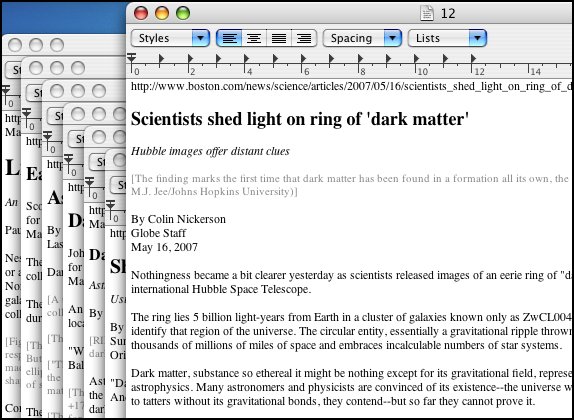Image resolution: width=574 pixels, height=420 pixels.
Task: Click the 'Globe Staff' line
Action: [158, 233]
